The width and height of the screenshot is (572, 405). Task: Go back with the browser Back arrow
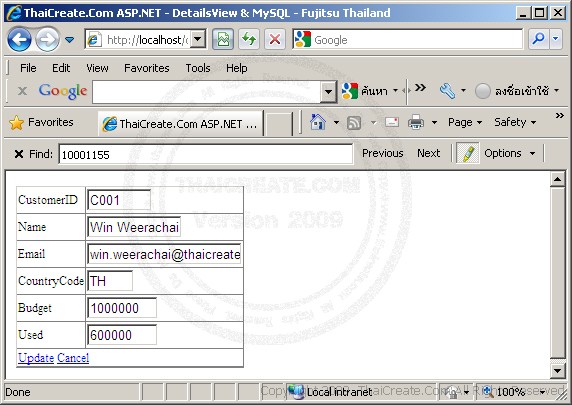pos(19,39)
